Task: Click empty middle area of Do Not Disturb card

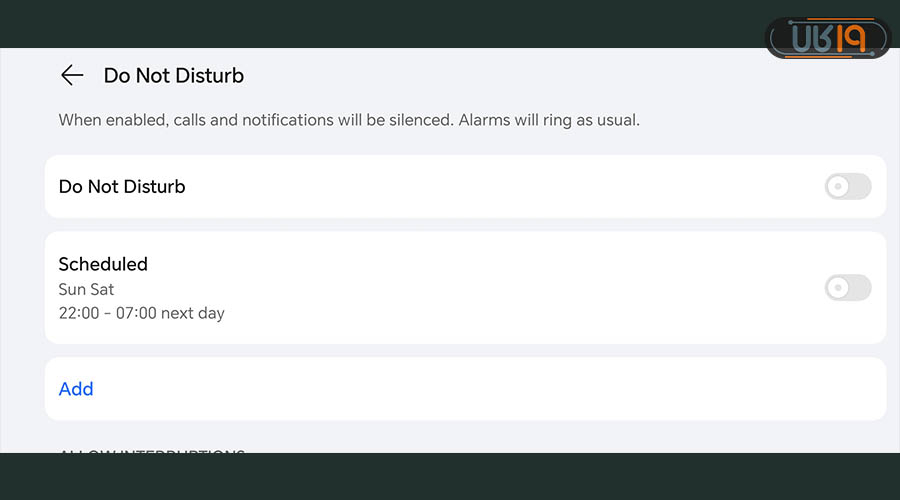Action: click(480, 186)
